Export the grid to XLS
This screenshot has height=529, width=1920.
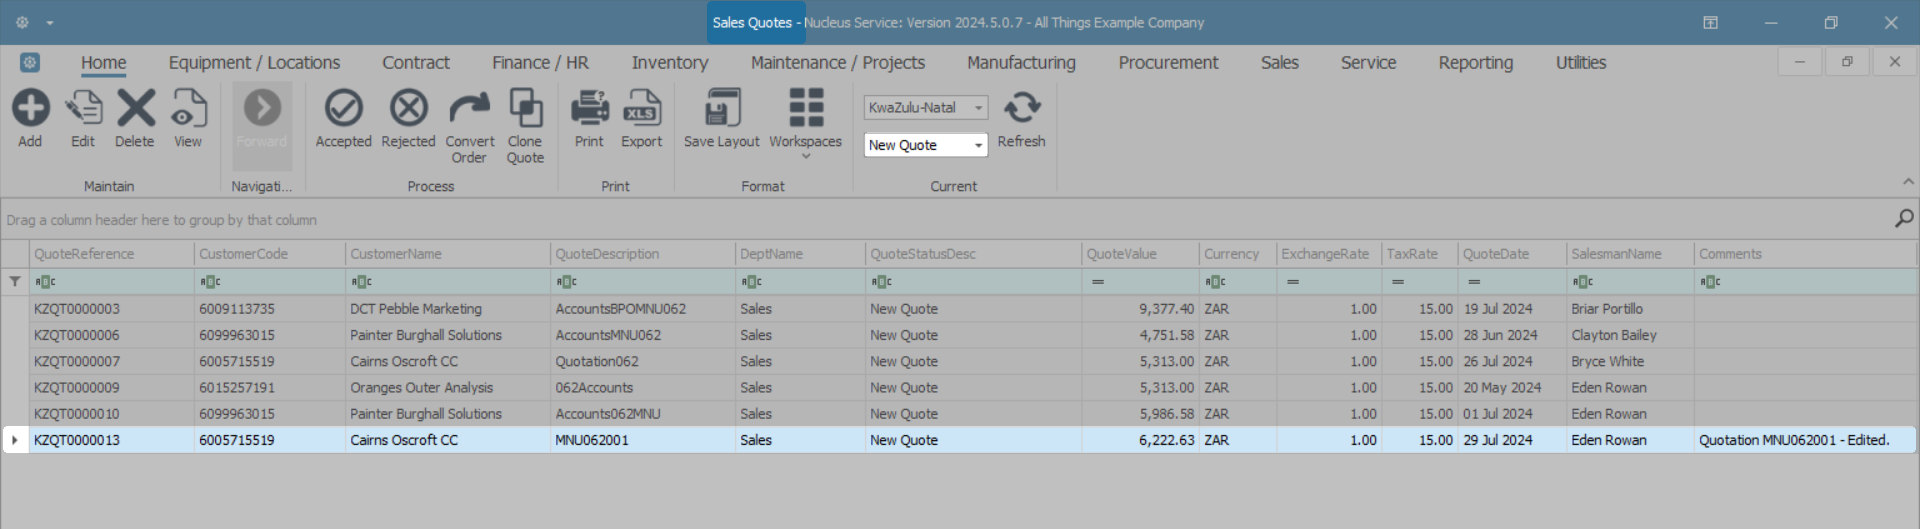(x=641, y=109)
